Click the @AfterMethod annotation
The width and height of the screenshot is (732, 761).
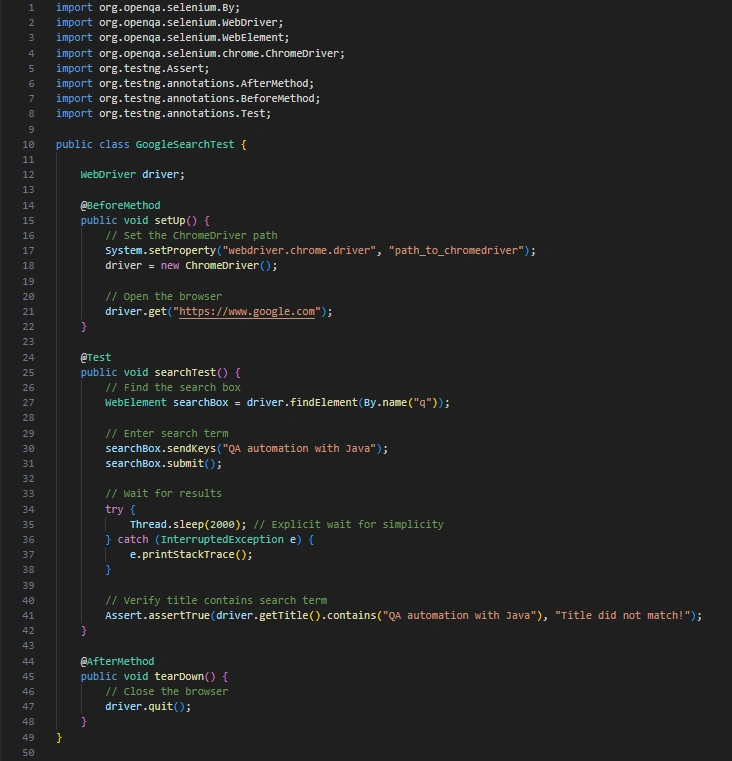117,662
